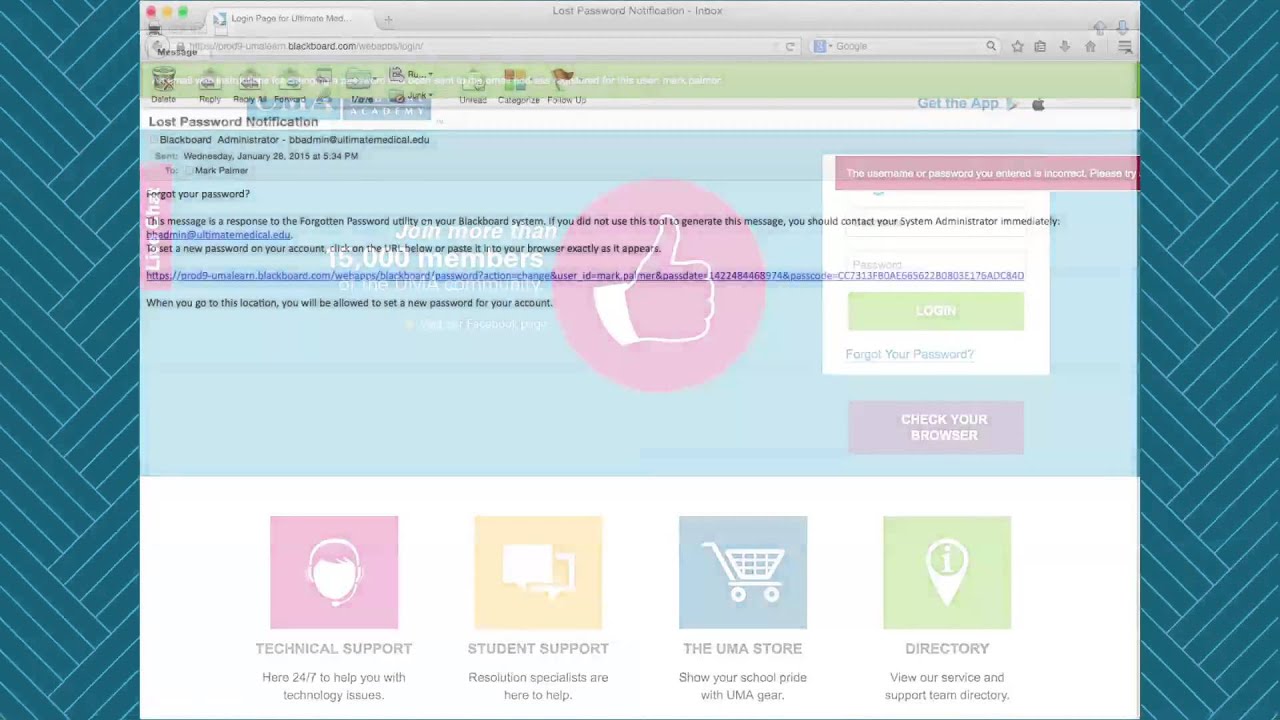
Task: Show the bookmarks list icon
Action: pos(1040,46)
